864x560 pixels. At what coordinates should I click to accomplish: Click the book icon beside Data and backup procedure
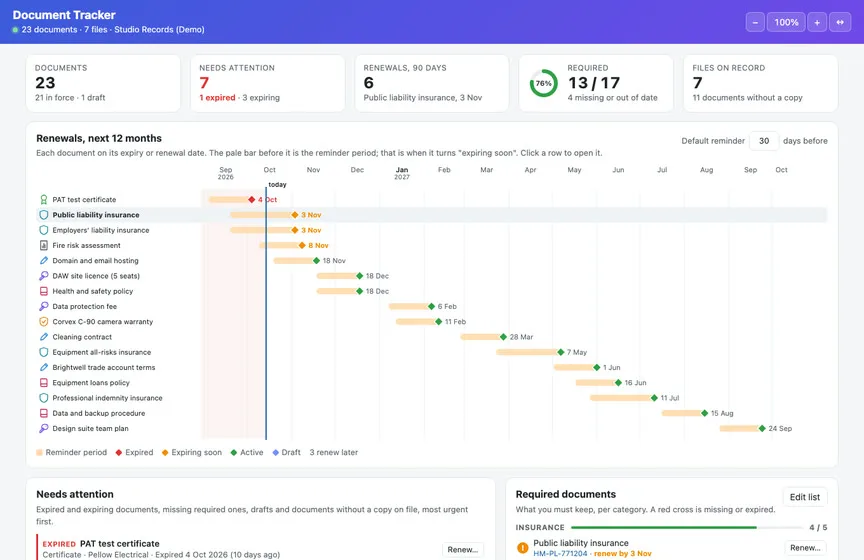coord(44,413)
